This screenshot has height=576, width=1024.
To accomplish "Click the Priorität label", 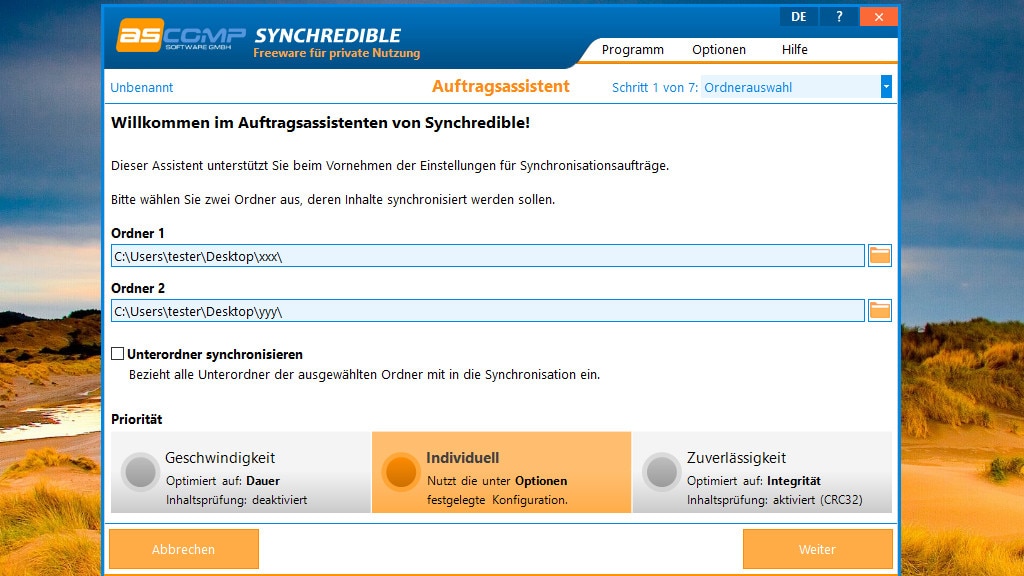I will coord(136,419).
